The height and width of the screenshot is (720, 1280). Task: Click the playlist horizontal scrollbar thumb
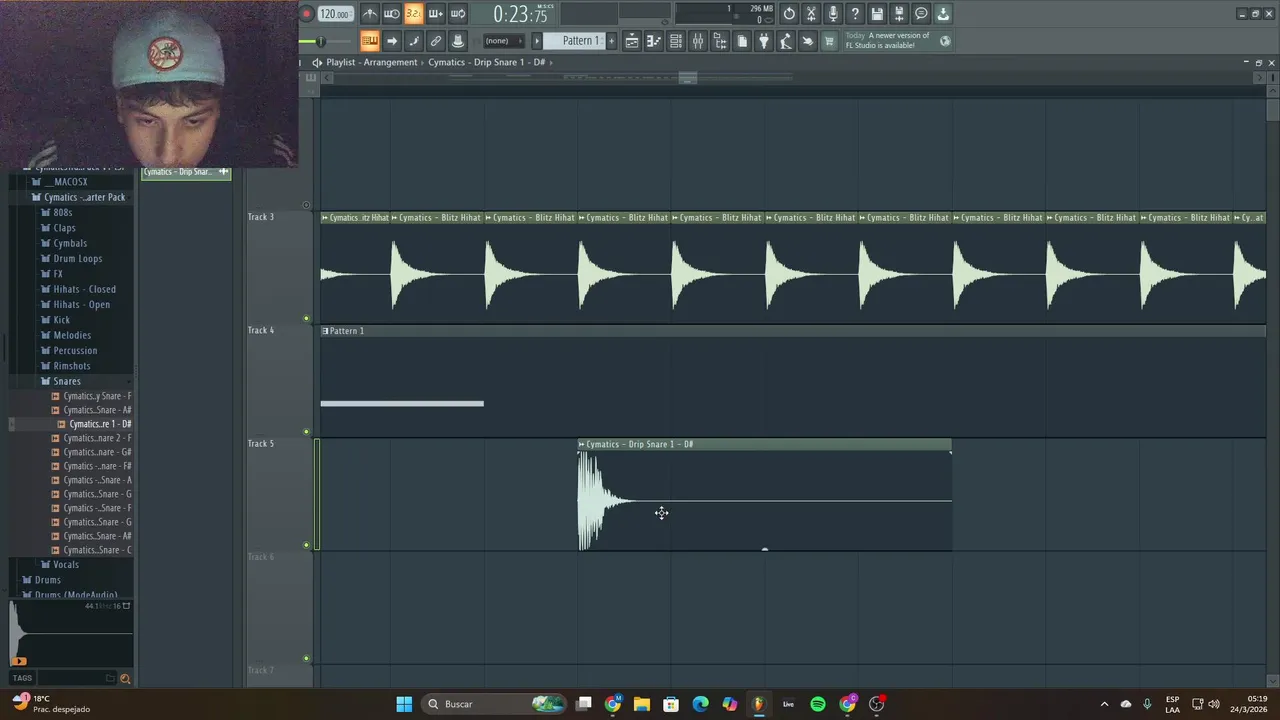coord(687,78)
